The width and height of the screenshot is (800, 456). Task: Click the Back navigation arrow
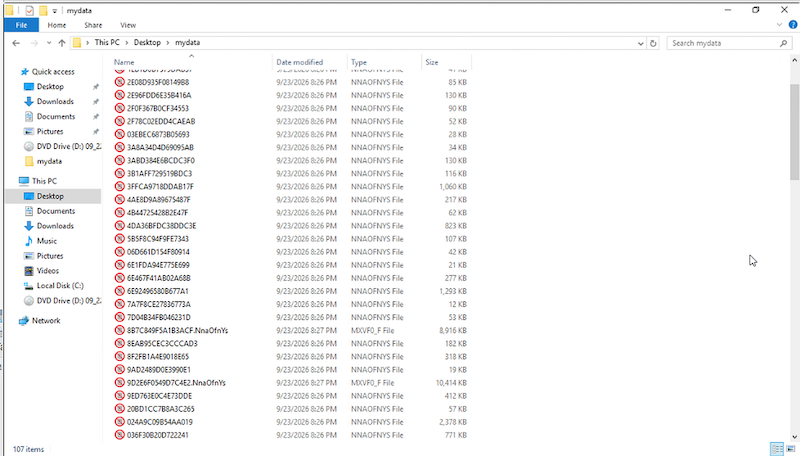16,43
